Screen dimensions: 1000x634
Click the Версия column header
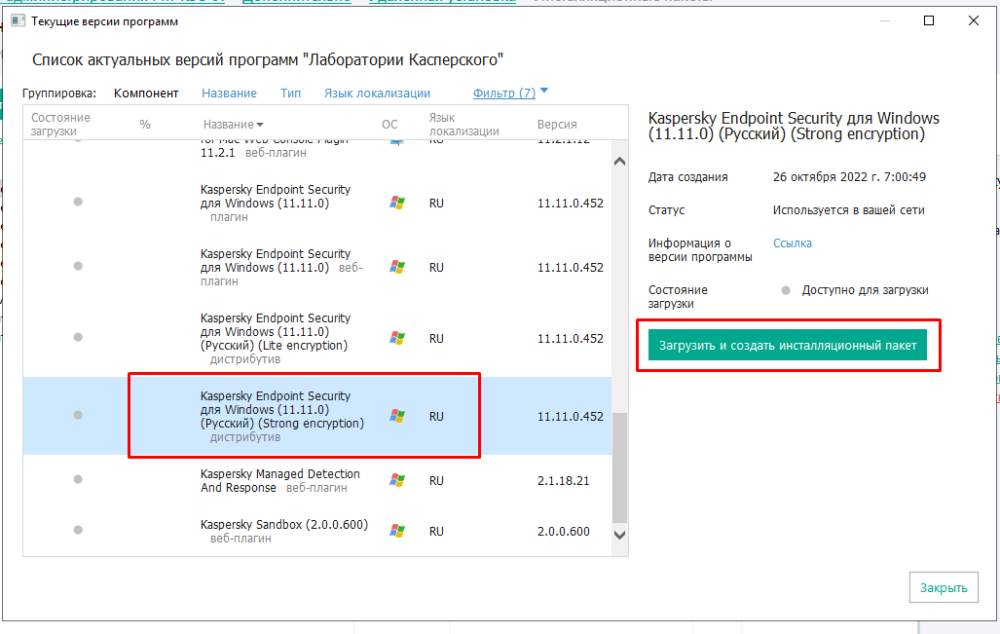click(x=557, y=124)
